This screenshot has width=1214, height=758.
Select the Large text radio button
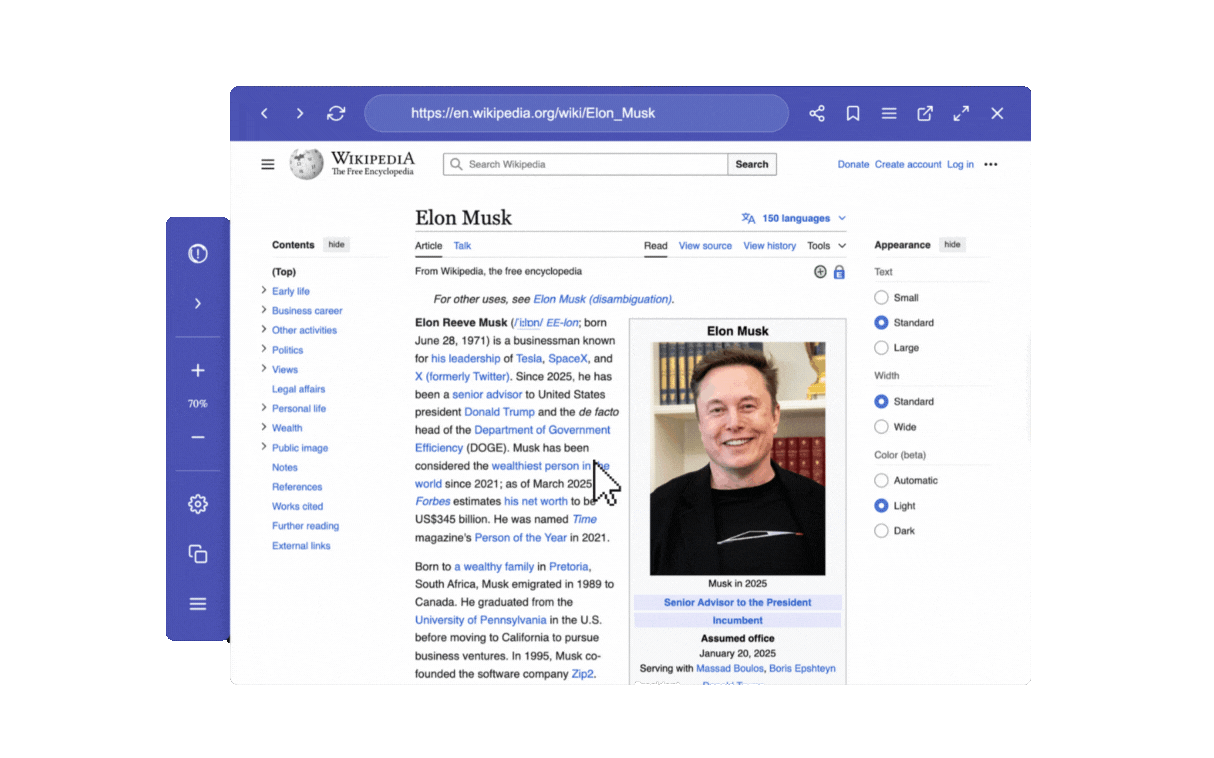(881, 348)
